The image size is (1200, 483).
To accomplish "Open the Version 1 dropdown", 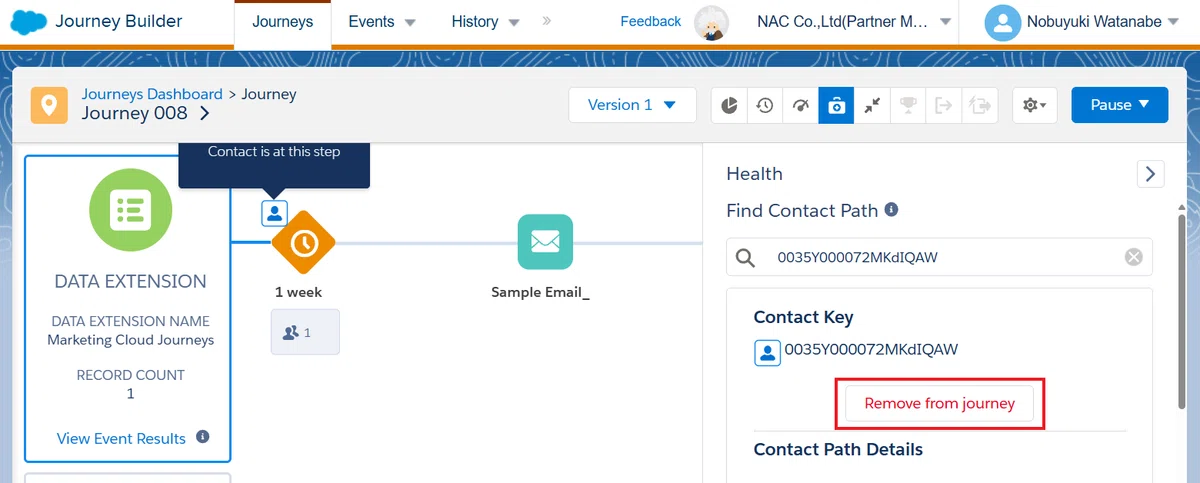I will [x=632, y=105].
